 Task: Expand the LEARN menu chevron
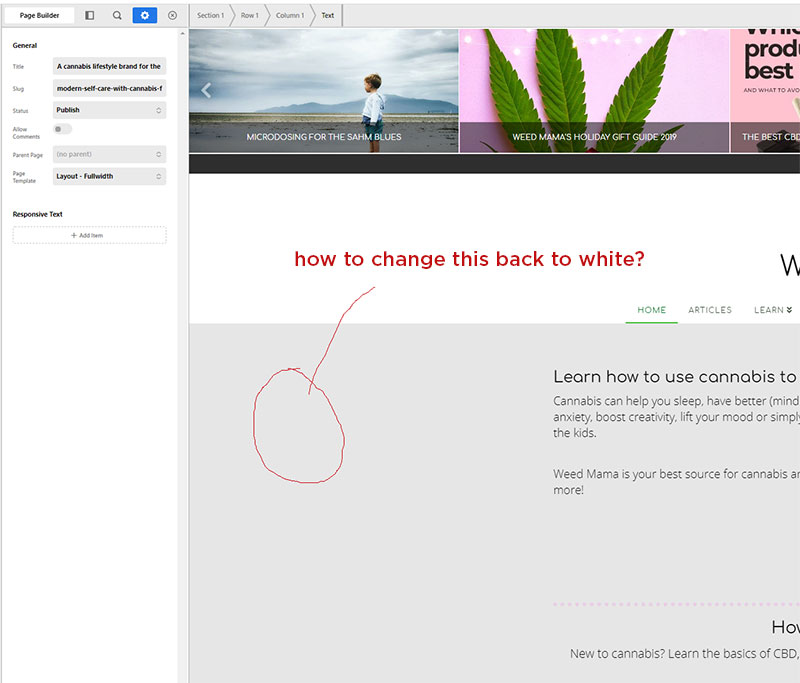coord(789,310)
